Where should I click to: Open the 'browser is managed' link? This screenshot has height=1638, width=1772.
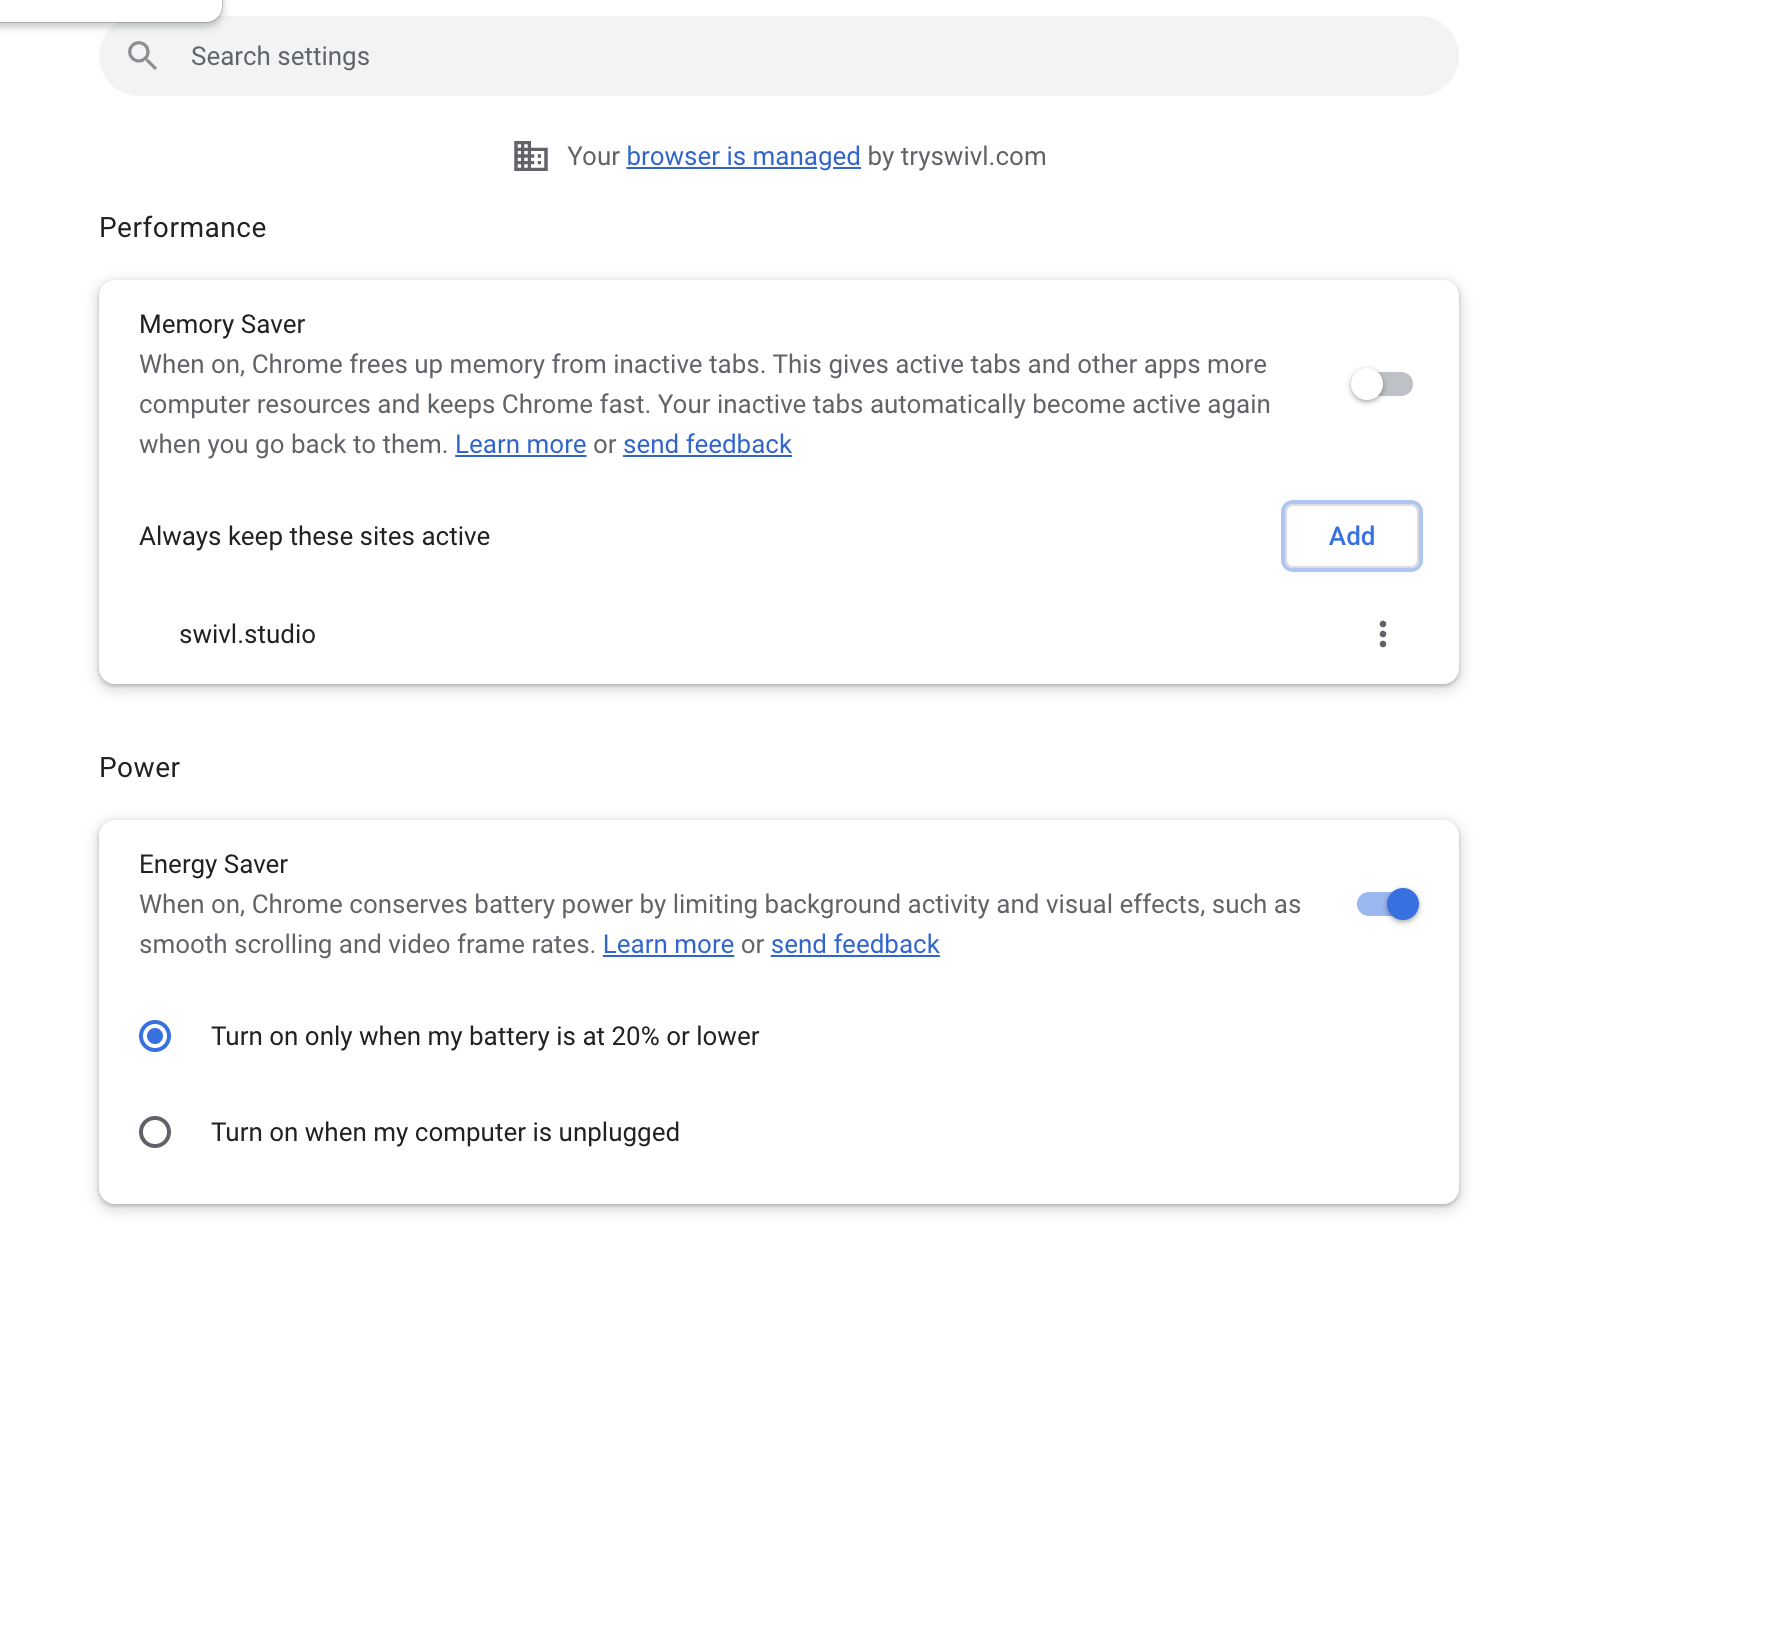(742, 156)
